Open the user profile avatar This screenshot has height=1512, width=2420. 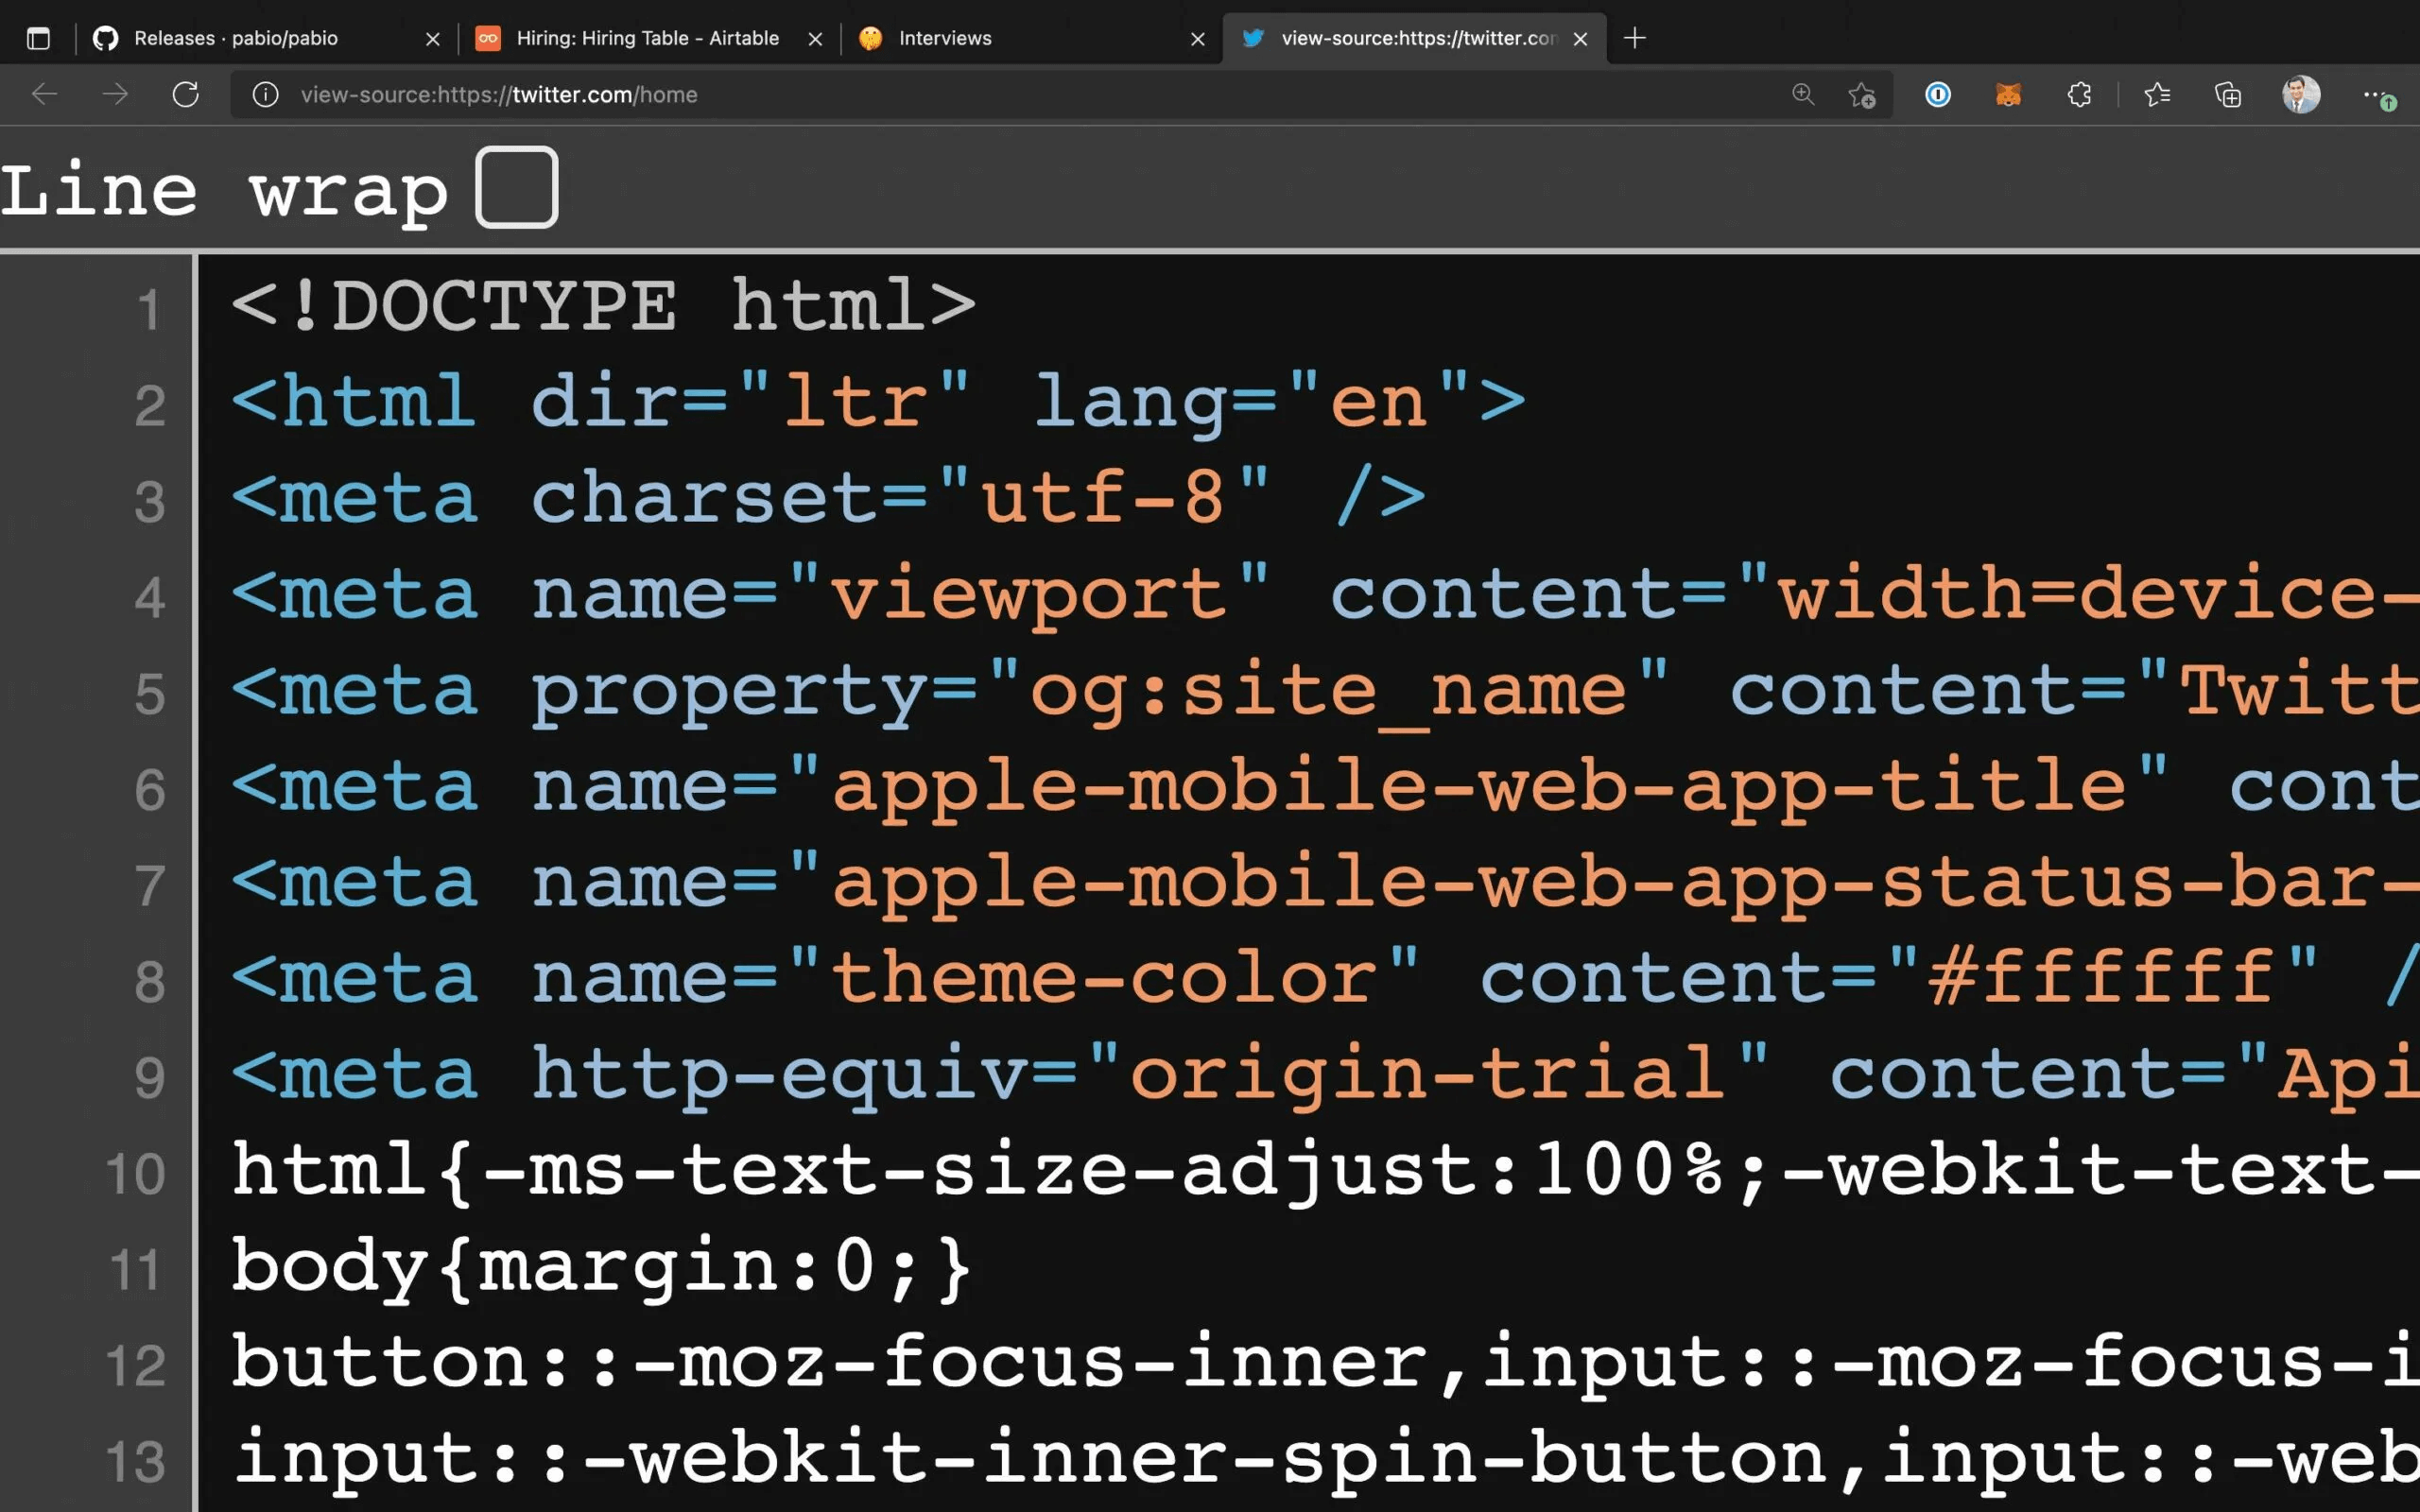point(2300,95)
